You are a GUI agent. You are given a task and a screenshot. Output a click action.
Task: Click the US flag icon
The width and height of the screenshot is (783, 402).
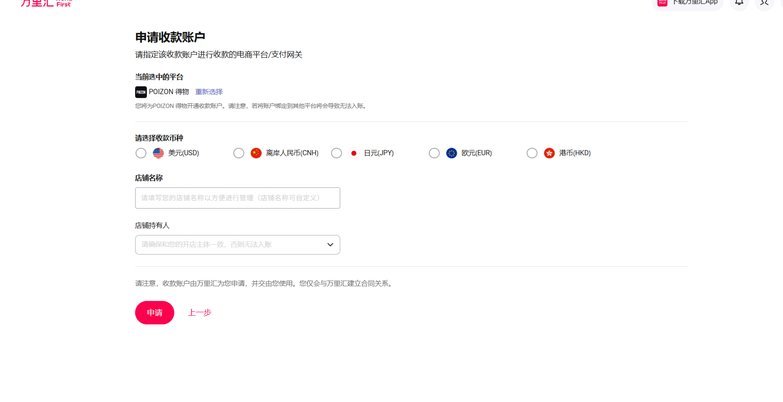(x=158, y=153)
